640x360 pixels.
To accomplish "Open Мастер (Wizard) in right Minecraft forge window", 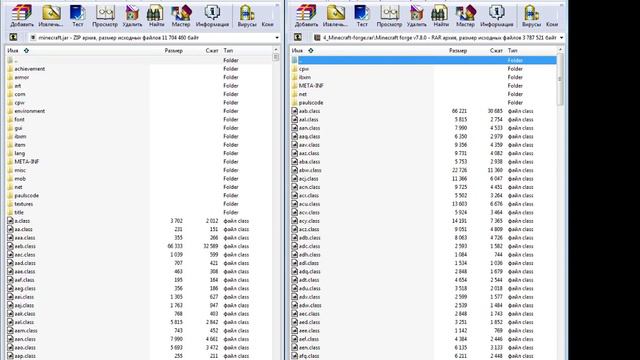I will [x=465, y=16].
